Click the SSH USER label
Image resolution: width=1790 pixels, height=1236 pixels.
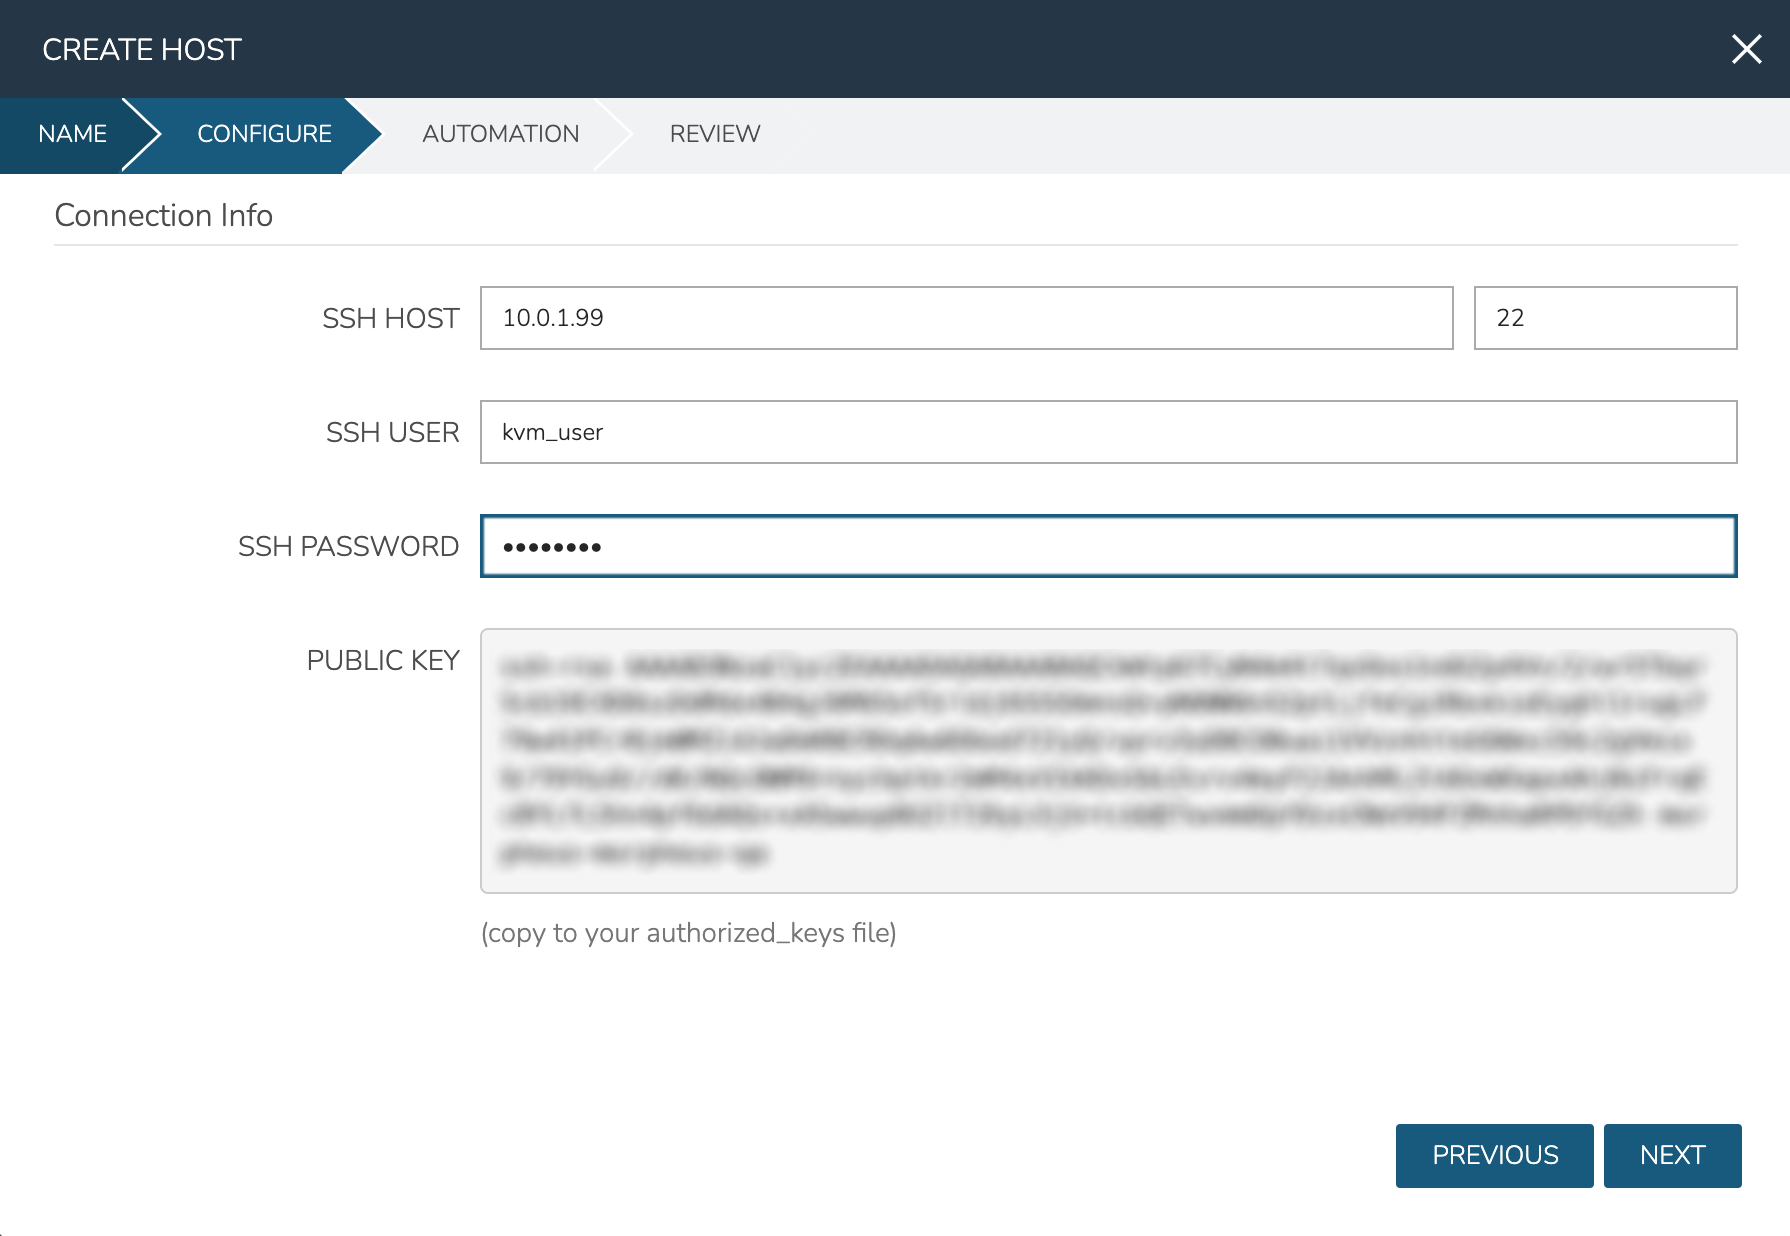click(x=392, y=432)
